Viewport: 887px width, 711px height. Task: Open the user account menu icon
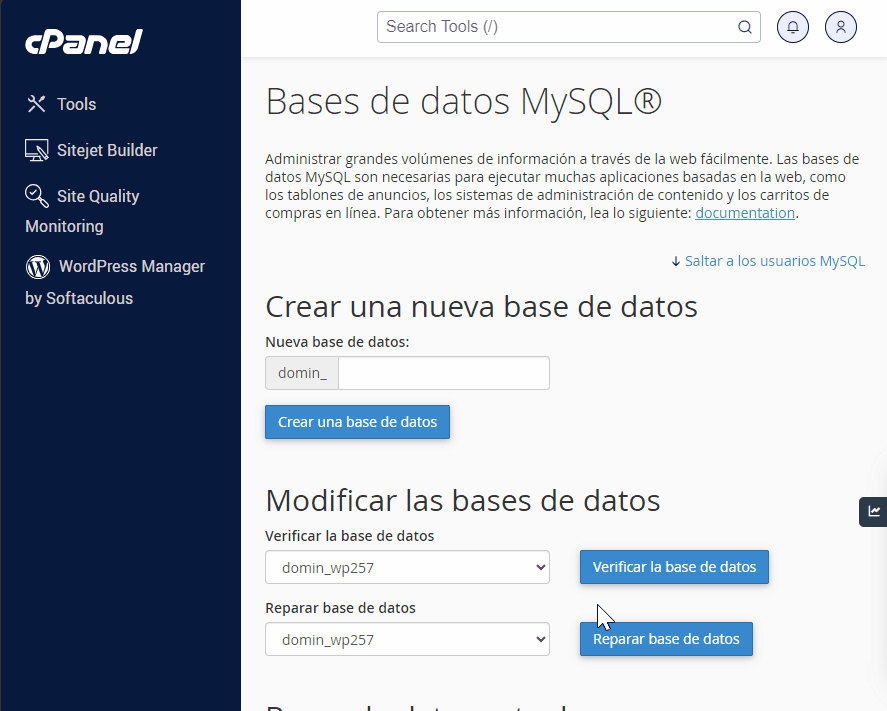[841, 27]
